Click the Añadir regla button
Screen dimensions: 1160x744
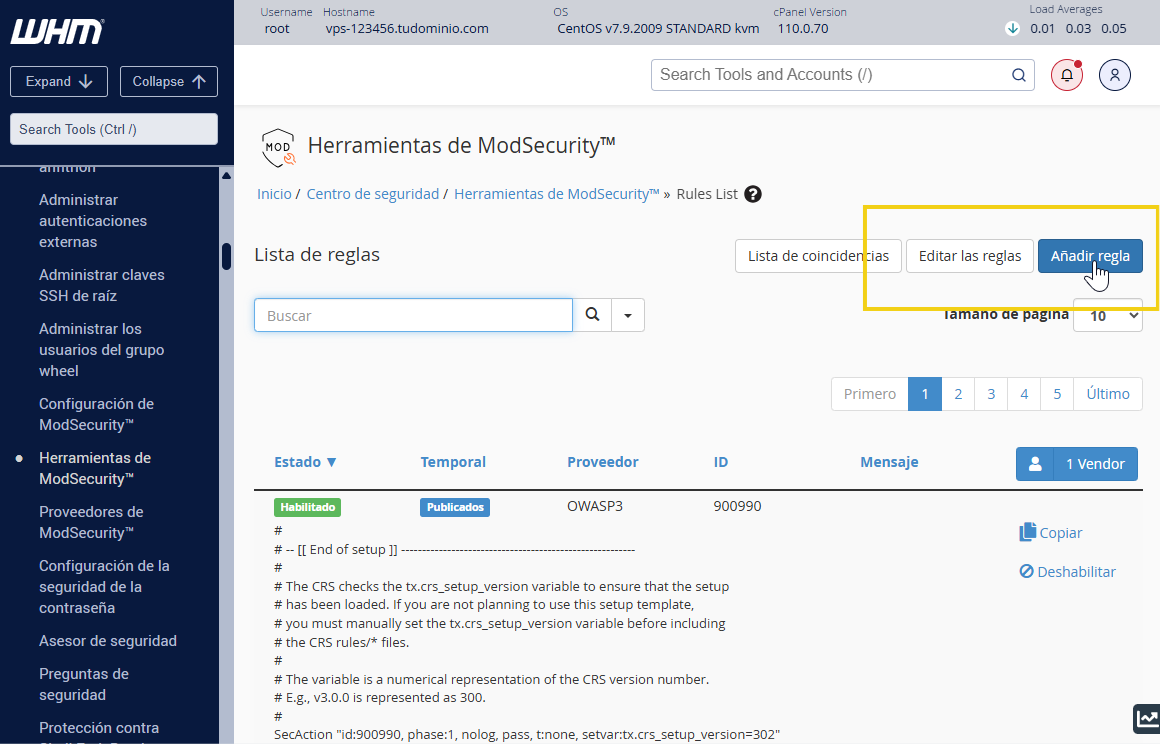tap(1090, 256)
